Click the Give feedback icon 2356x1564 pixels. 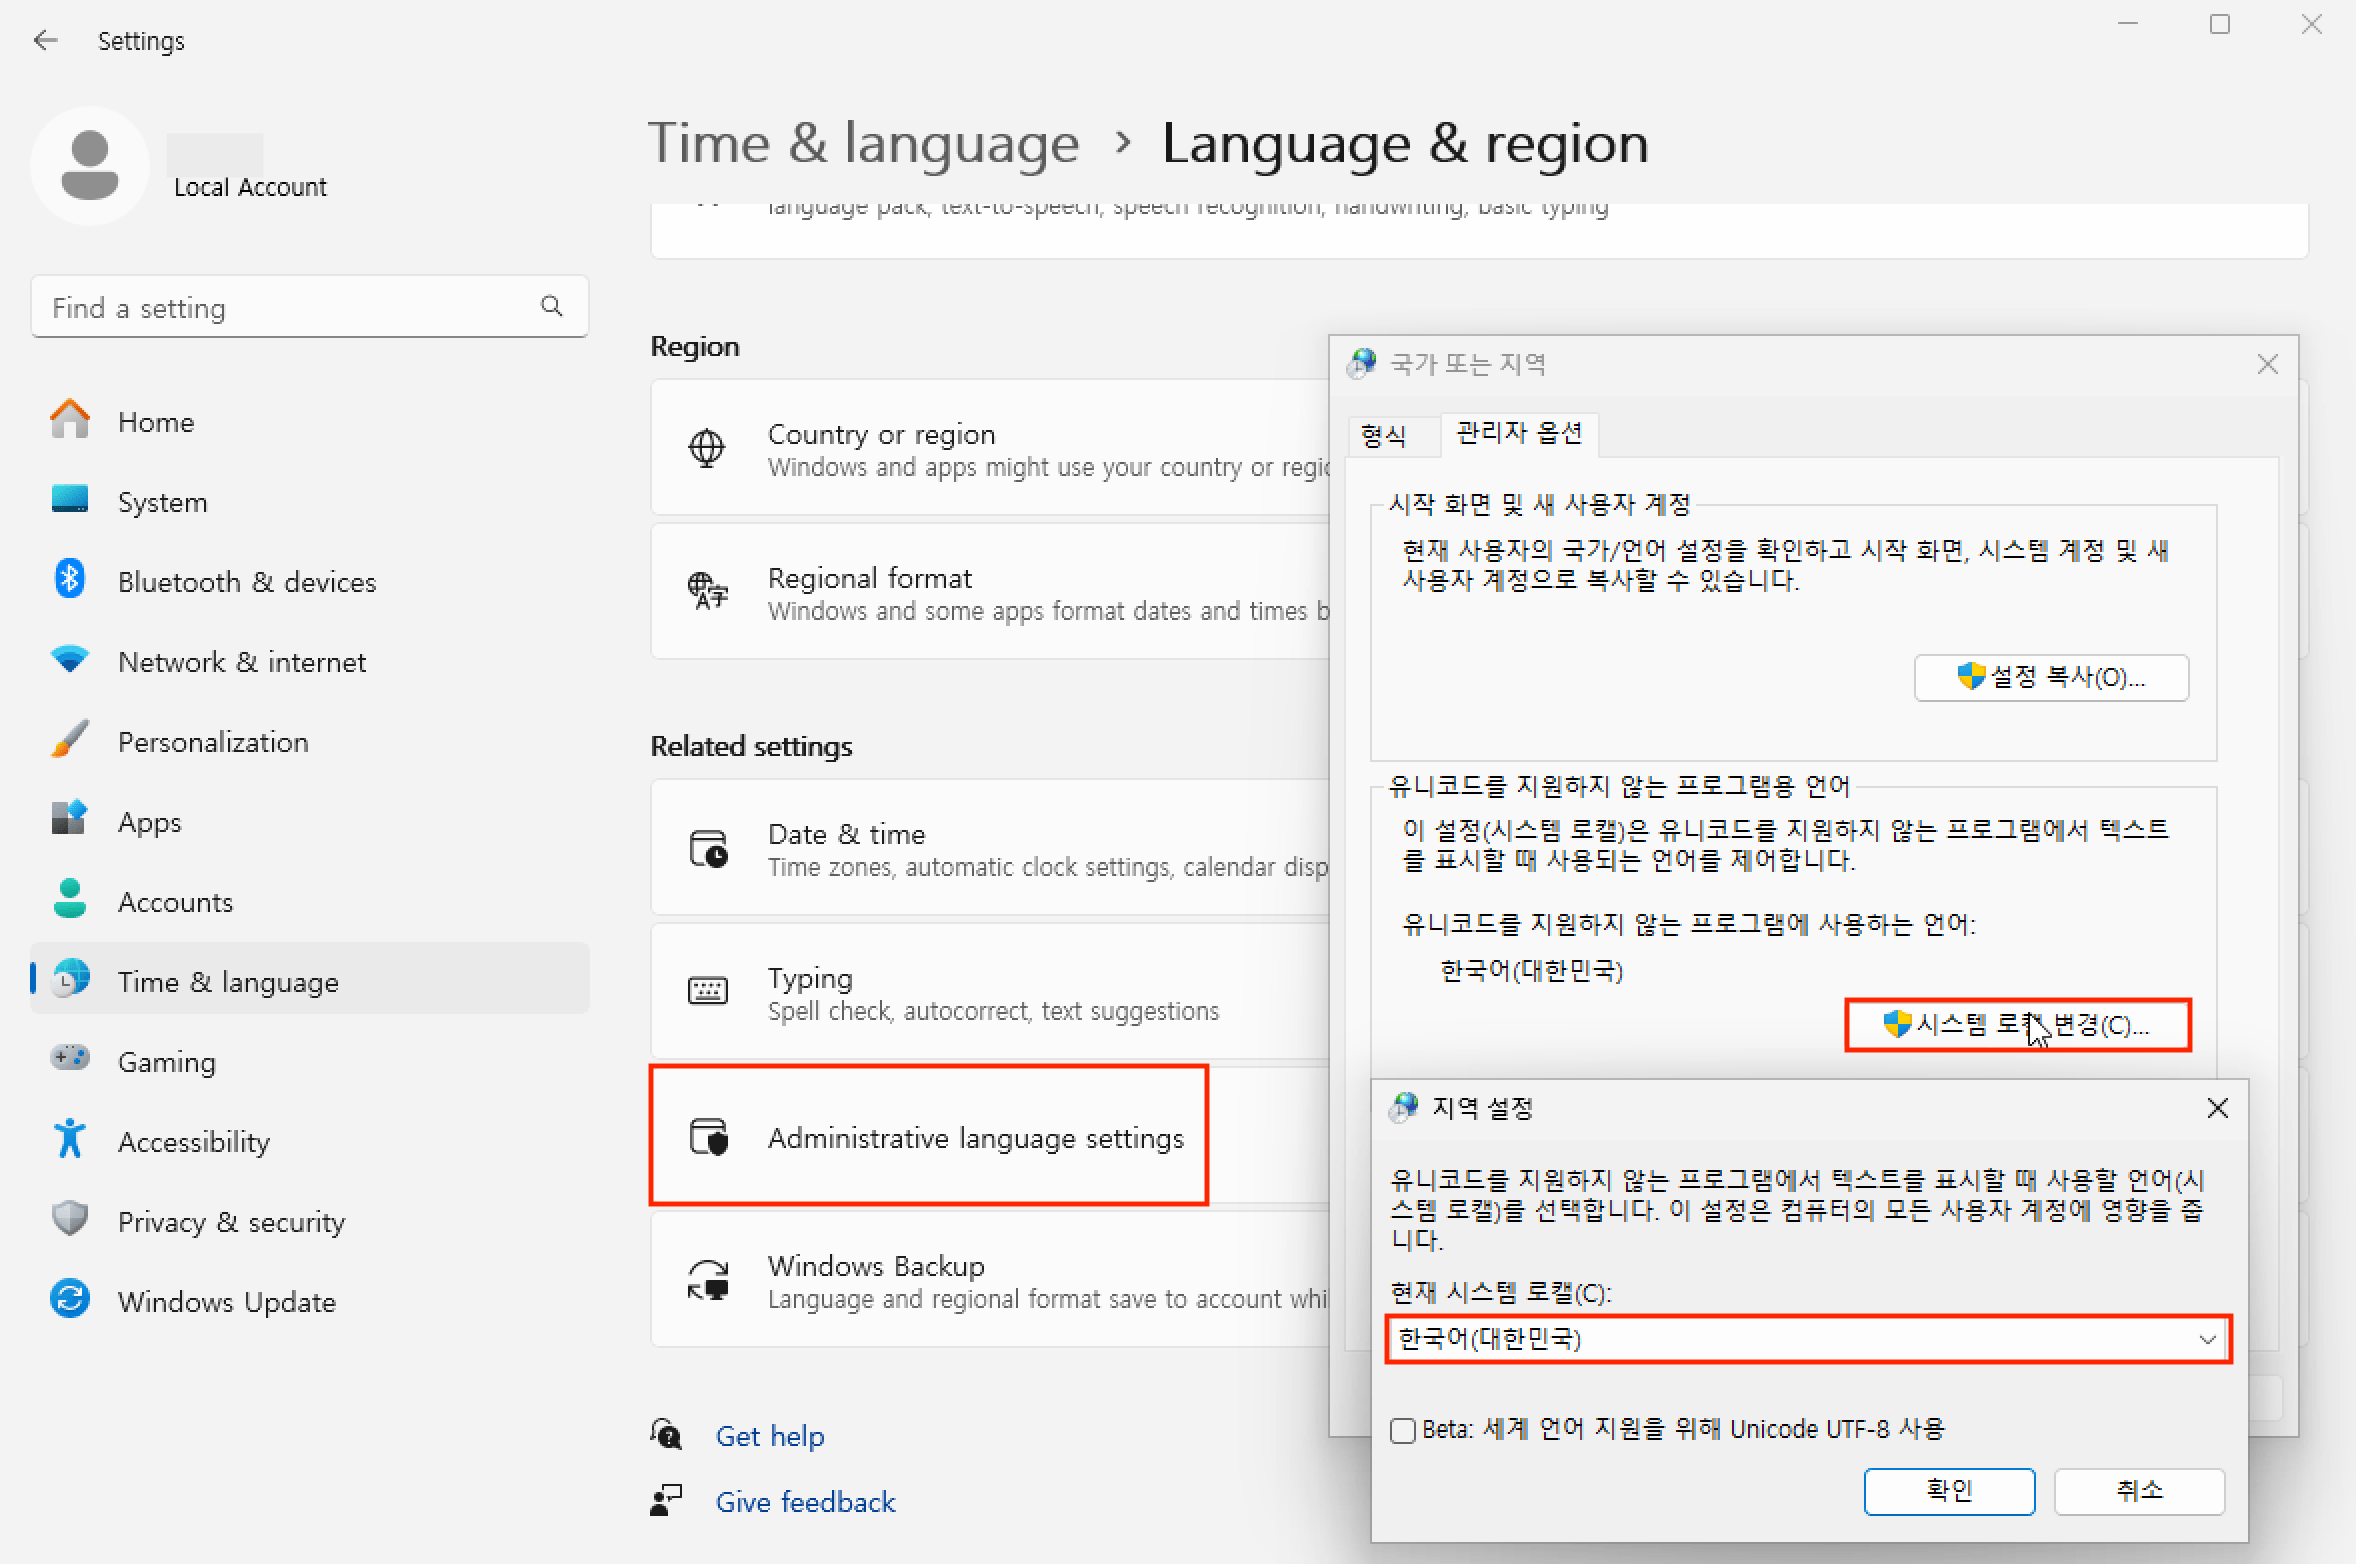click(x=666, y=1501)
